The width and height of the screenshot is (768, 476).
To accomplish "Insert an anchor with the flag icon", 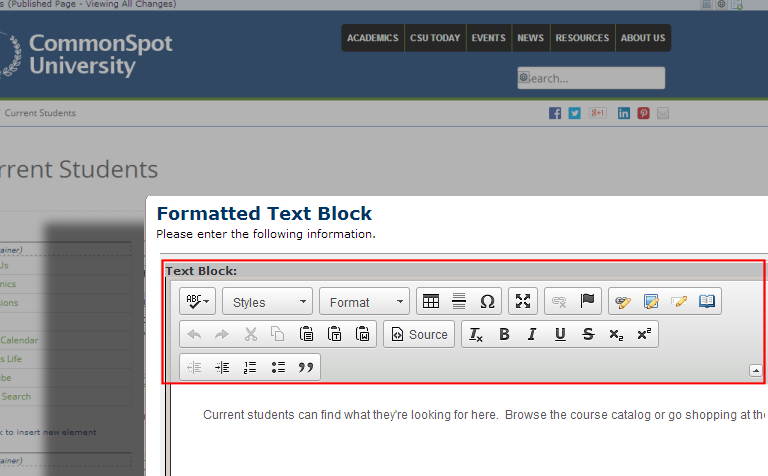I will tap(587, 301).
